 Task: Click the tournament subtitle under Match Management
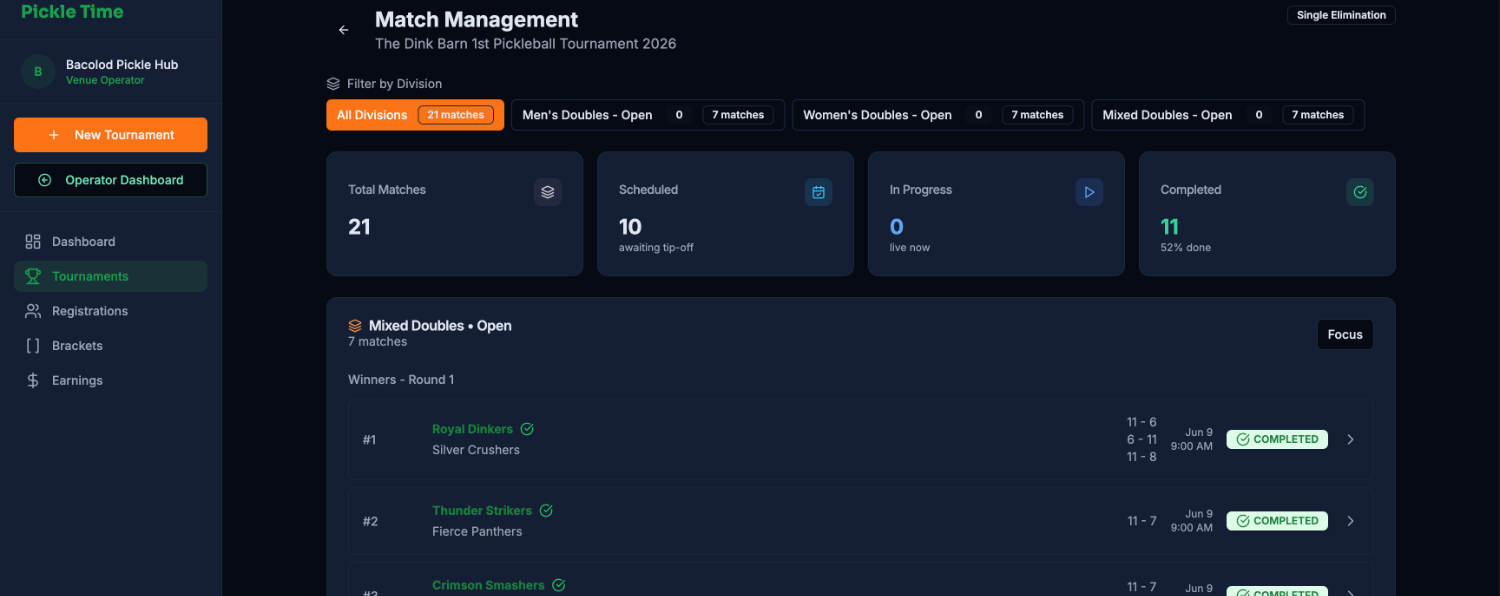click(526, 44)
